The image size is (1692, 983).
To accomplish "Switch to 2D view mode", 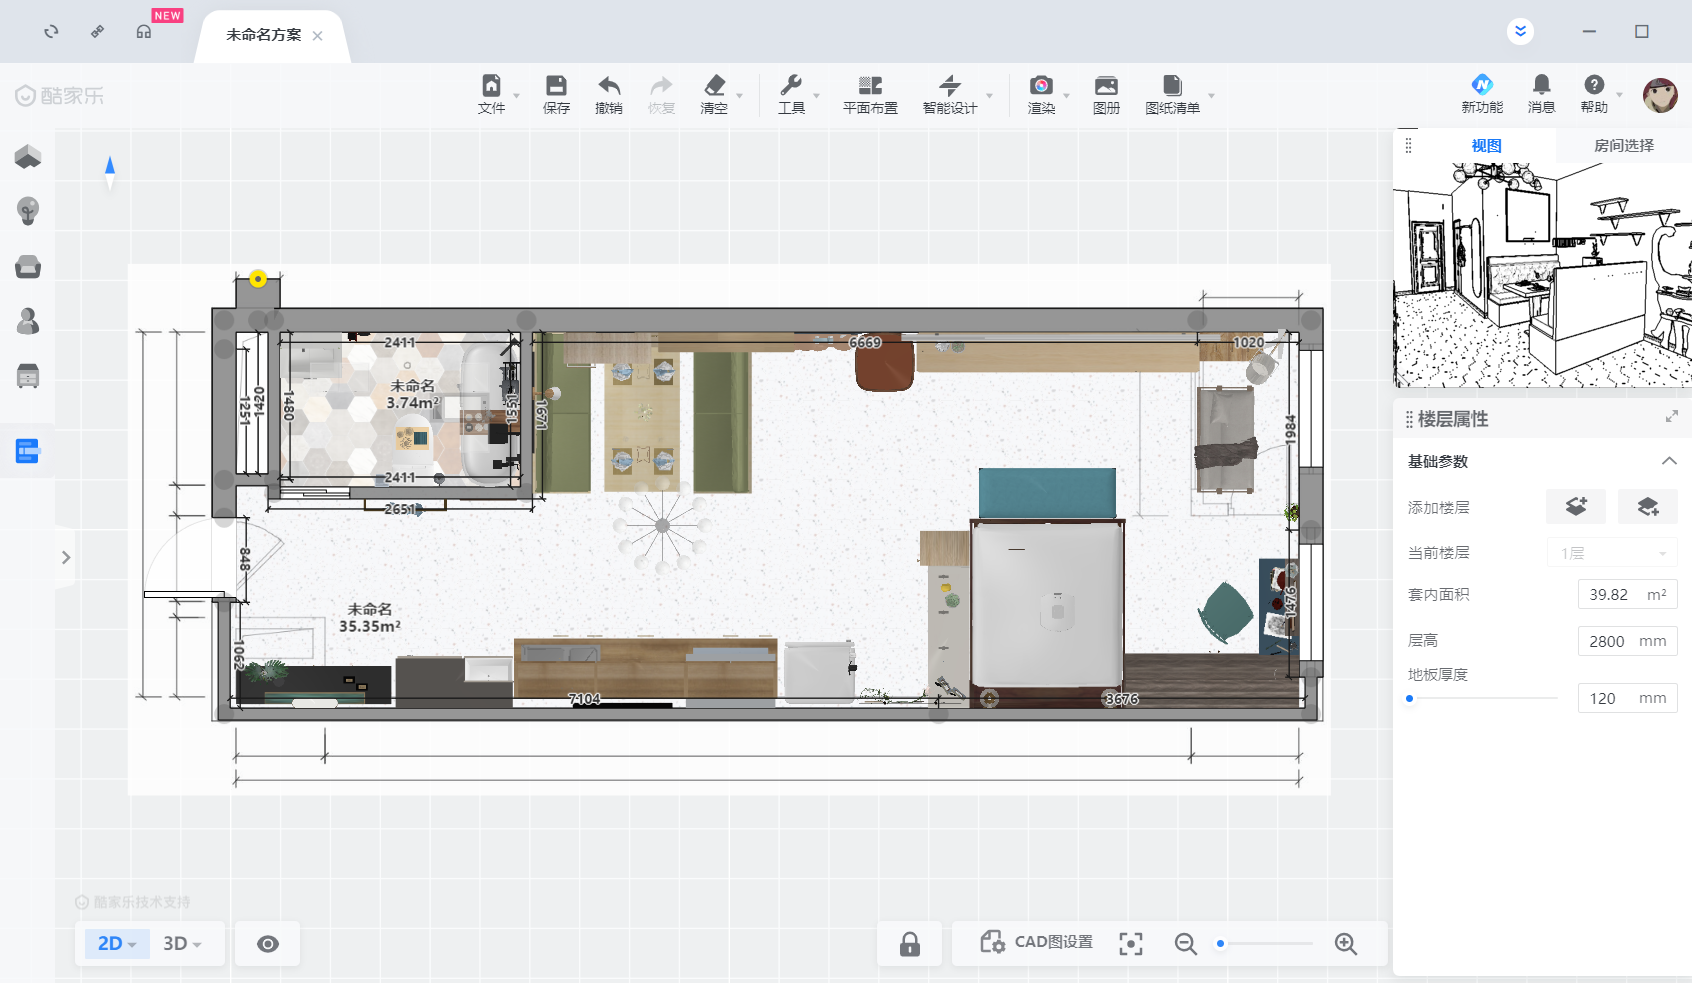I will (117, 944).
